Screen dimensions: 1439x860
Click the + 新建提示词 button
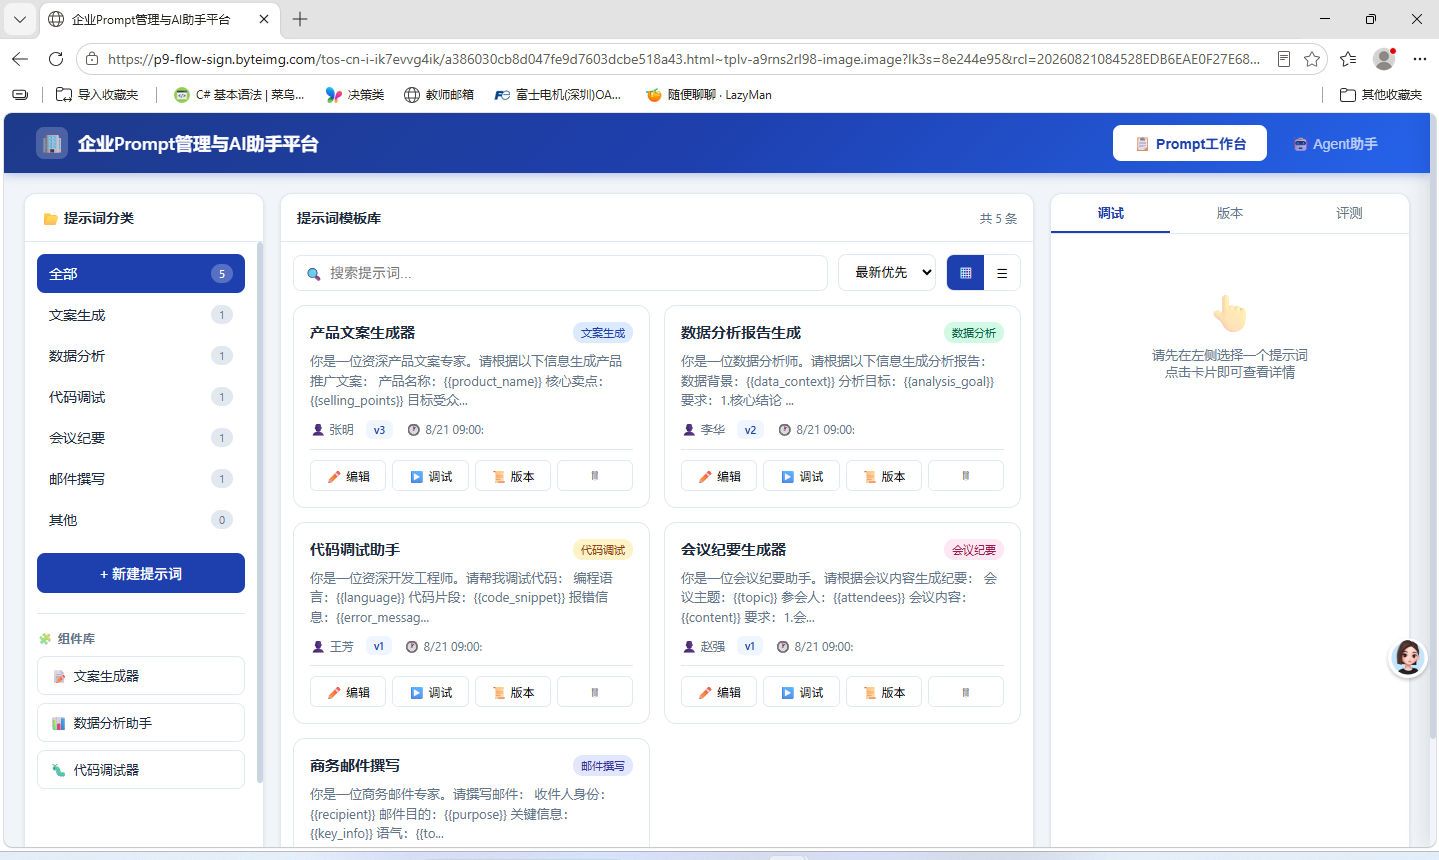[x=141, y=573]
